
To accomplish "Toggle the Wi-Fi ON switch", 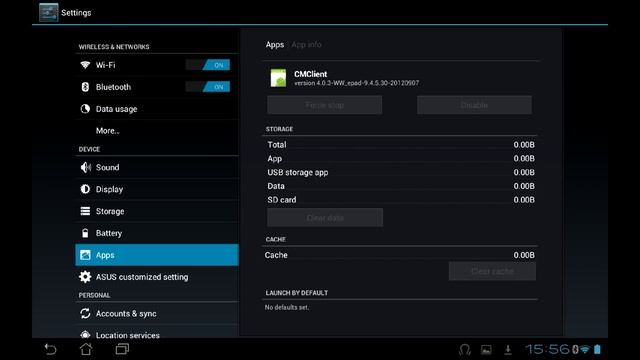I will click(208, 65).
